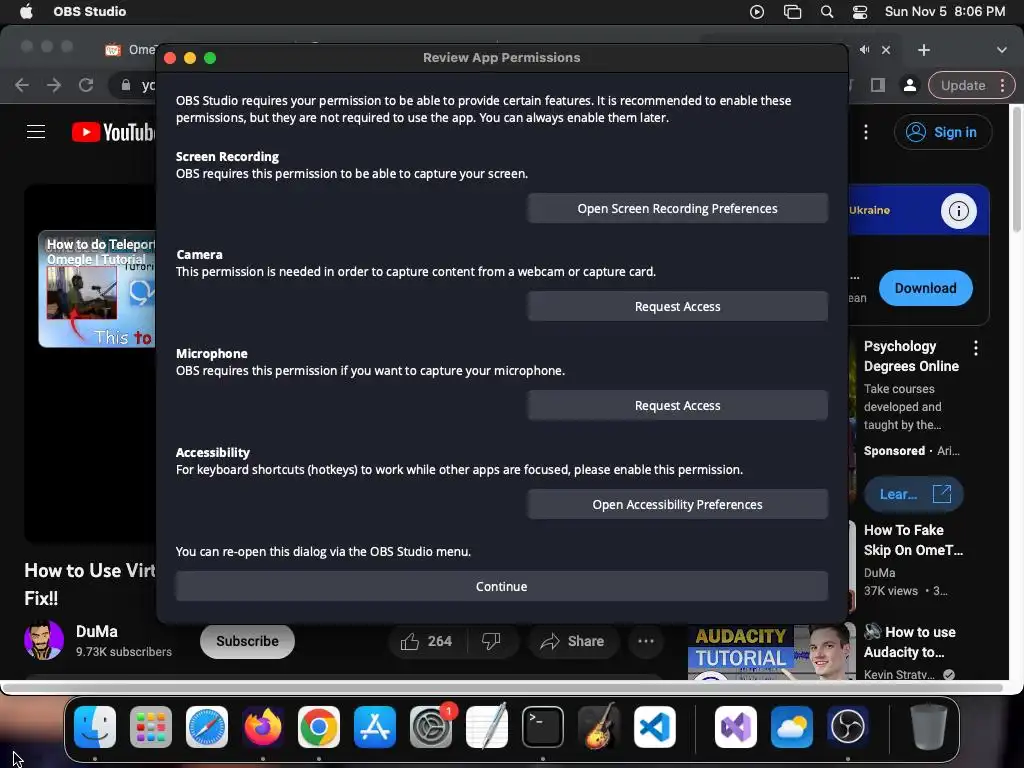Click Continue in permissions dialog
This screenshot has width=1024, height=768.
click(x=502, y=586)
